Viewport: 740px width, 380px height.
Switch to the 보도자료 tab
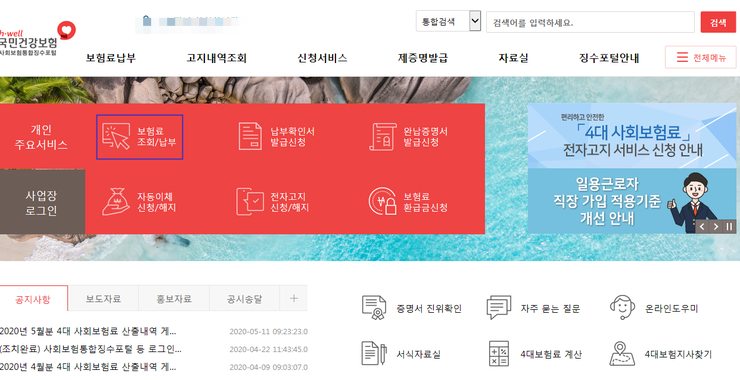[103, 298]
